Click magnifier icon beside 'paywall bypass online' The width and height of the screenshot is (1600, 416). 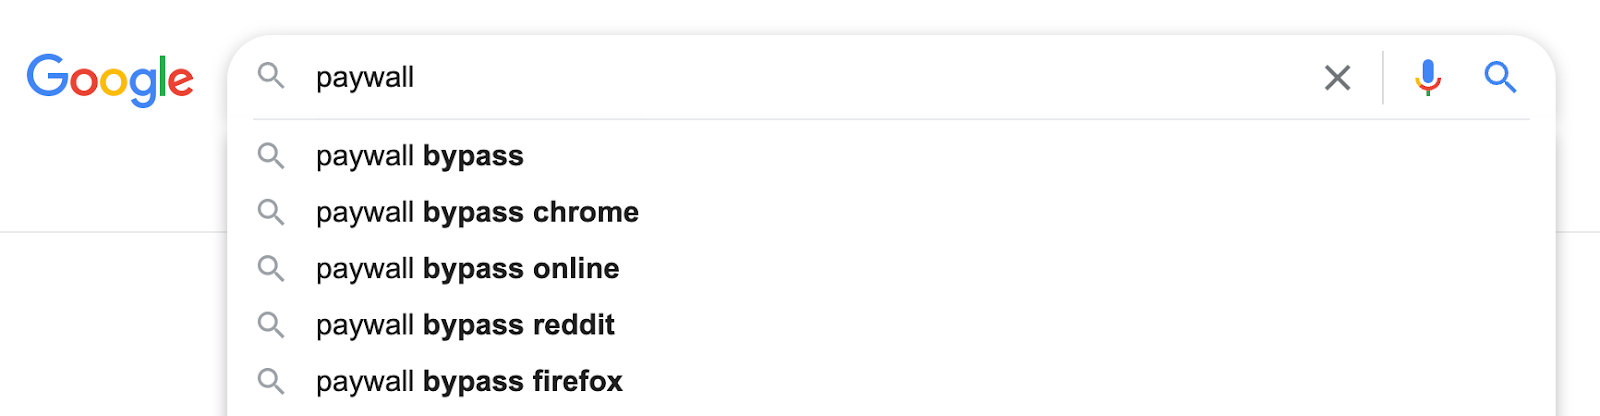pyautogui.click(x=271, y=268)
